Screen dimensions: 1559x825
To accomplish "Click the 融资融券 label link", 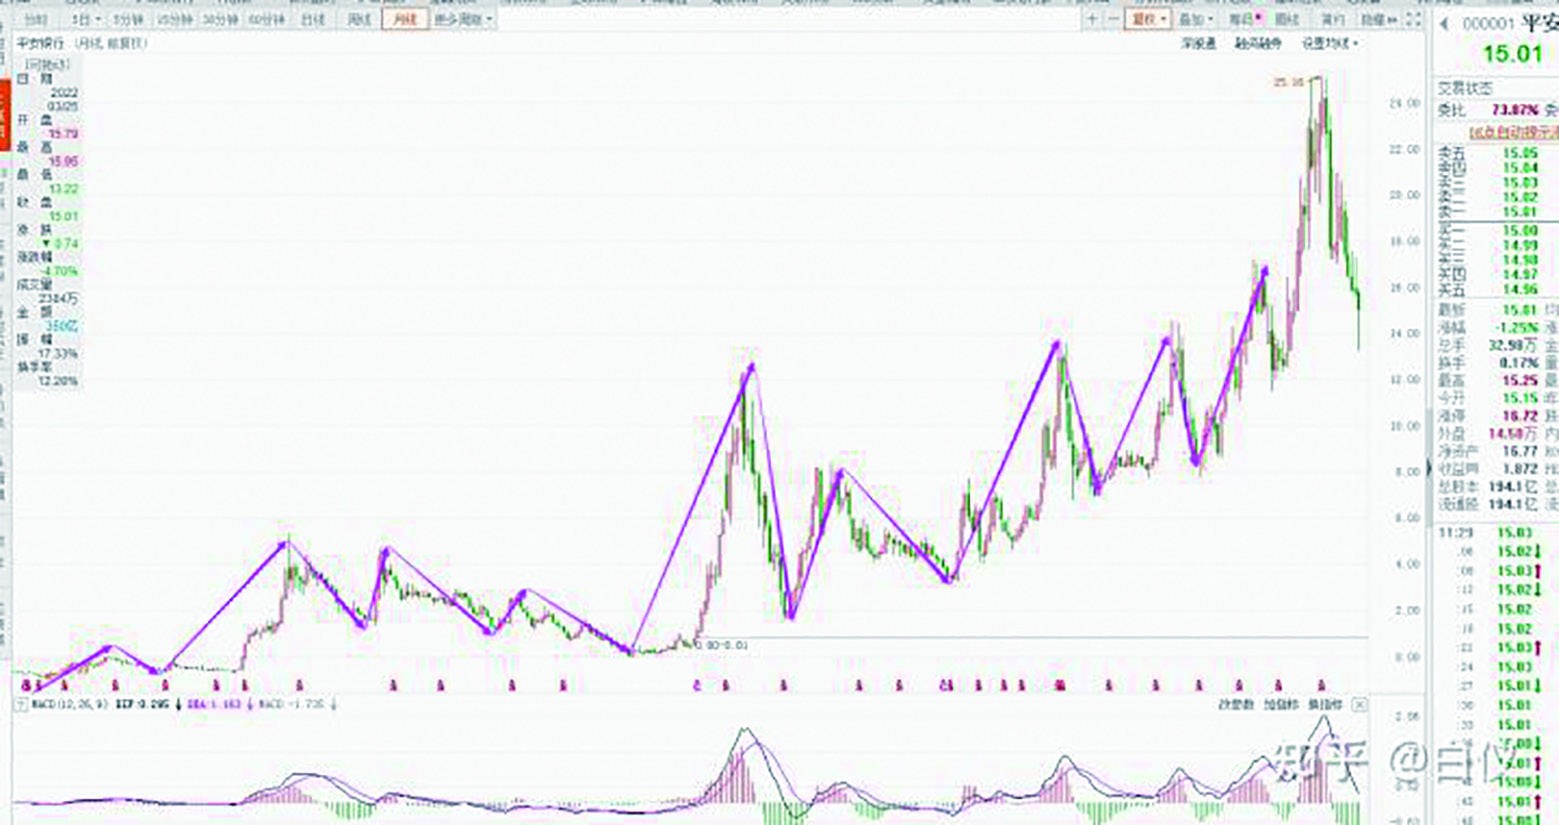I will click(x=1258, y=44).
